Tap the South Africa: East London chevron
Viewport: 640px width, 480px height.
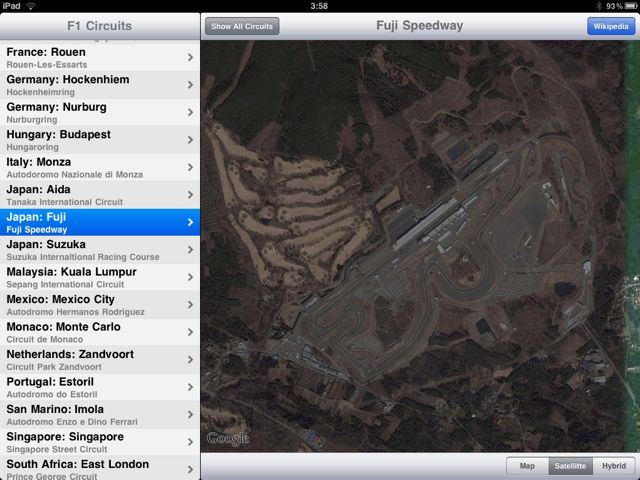(191, 469)
